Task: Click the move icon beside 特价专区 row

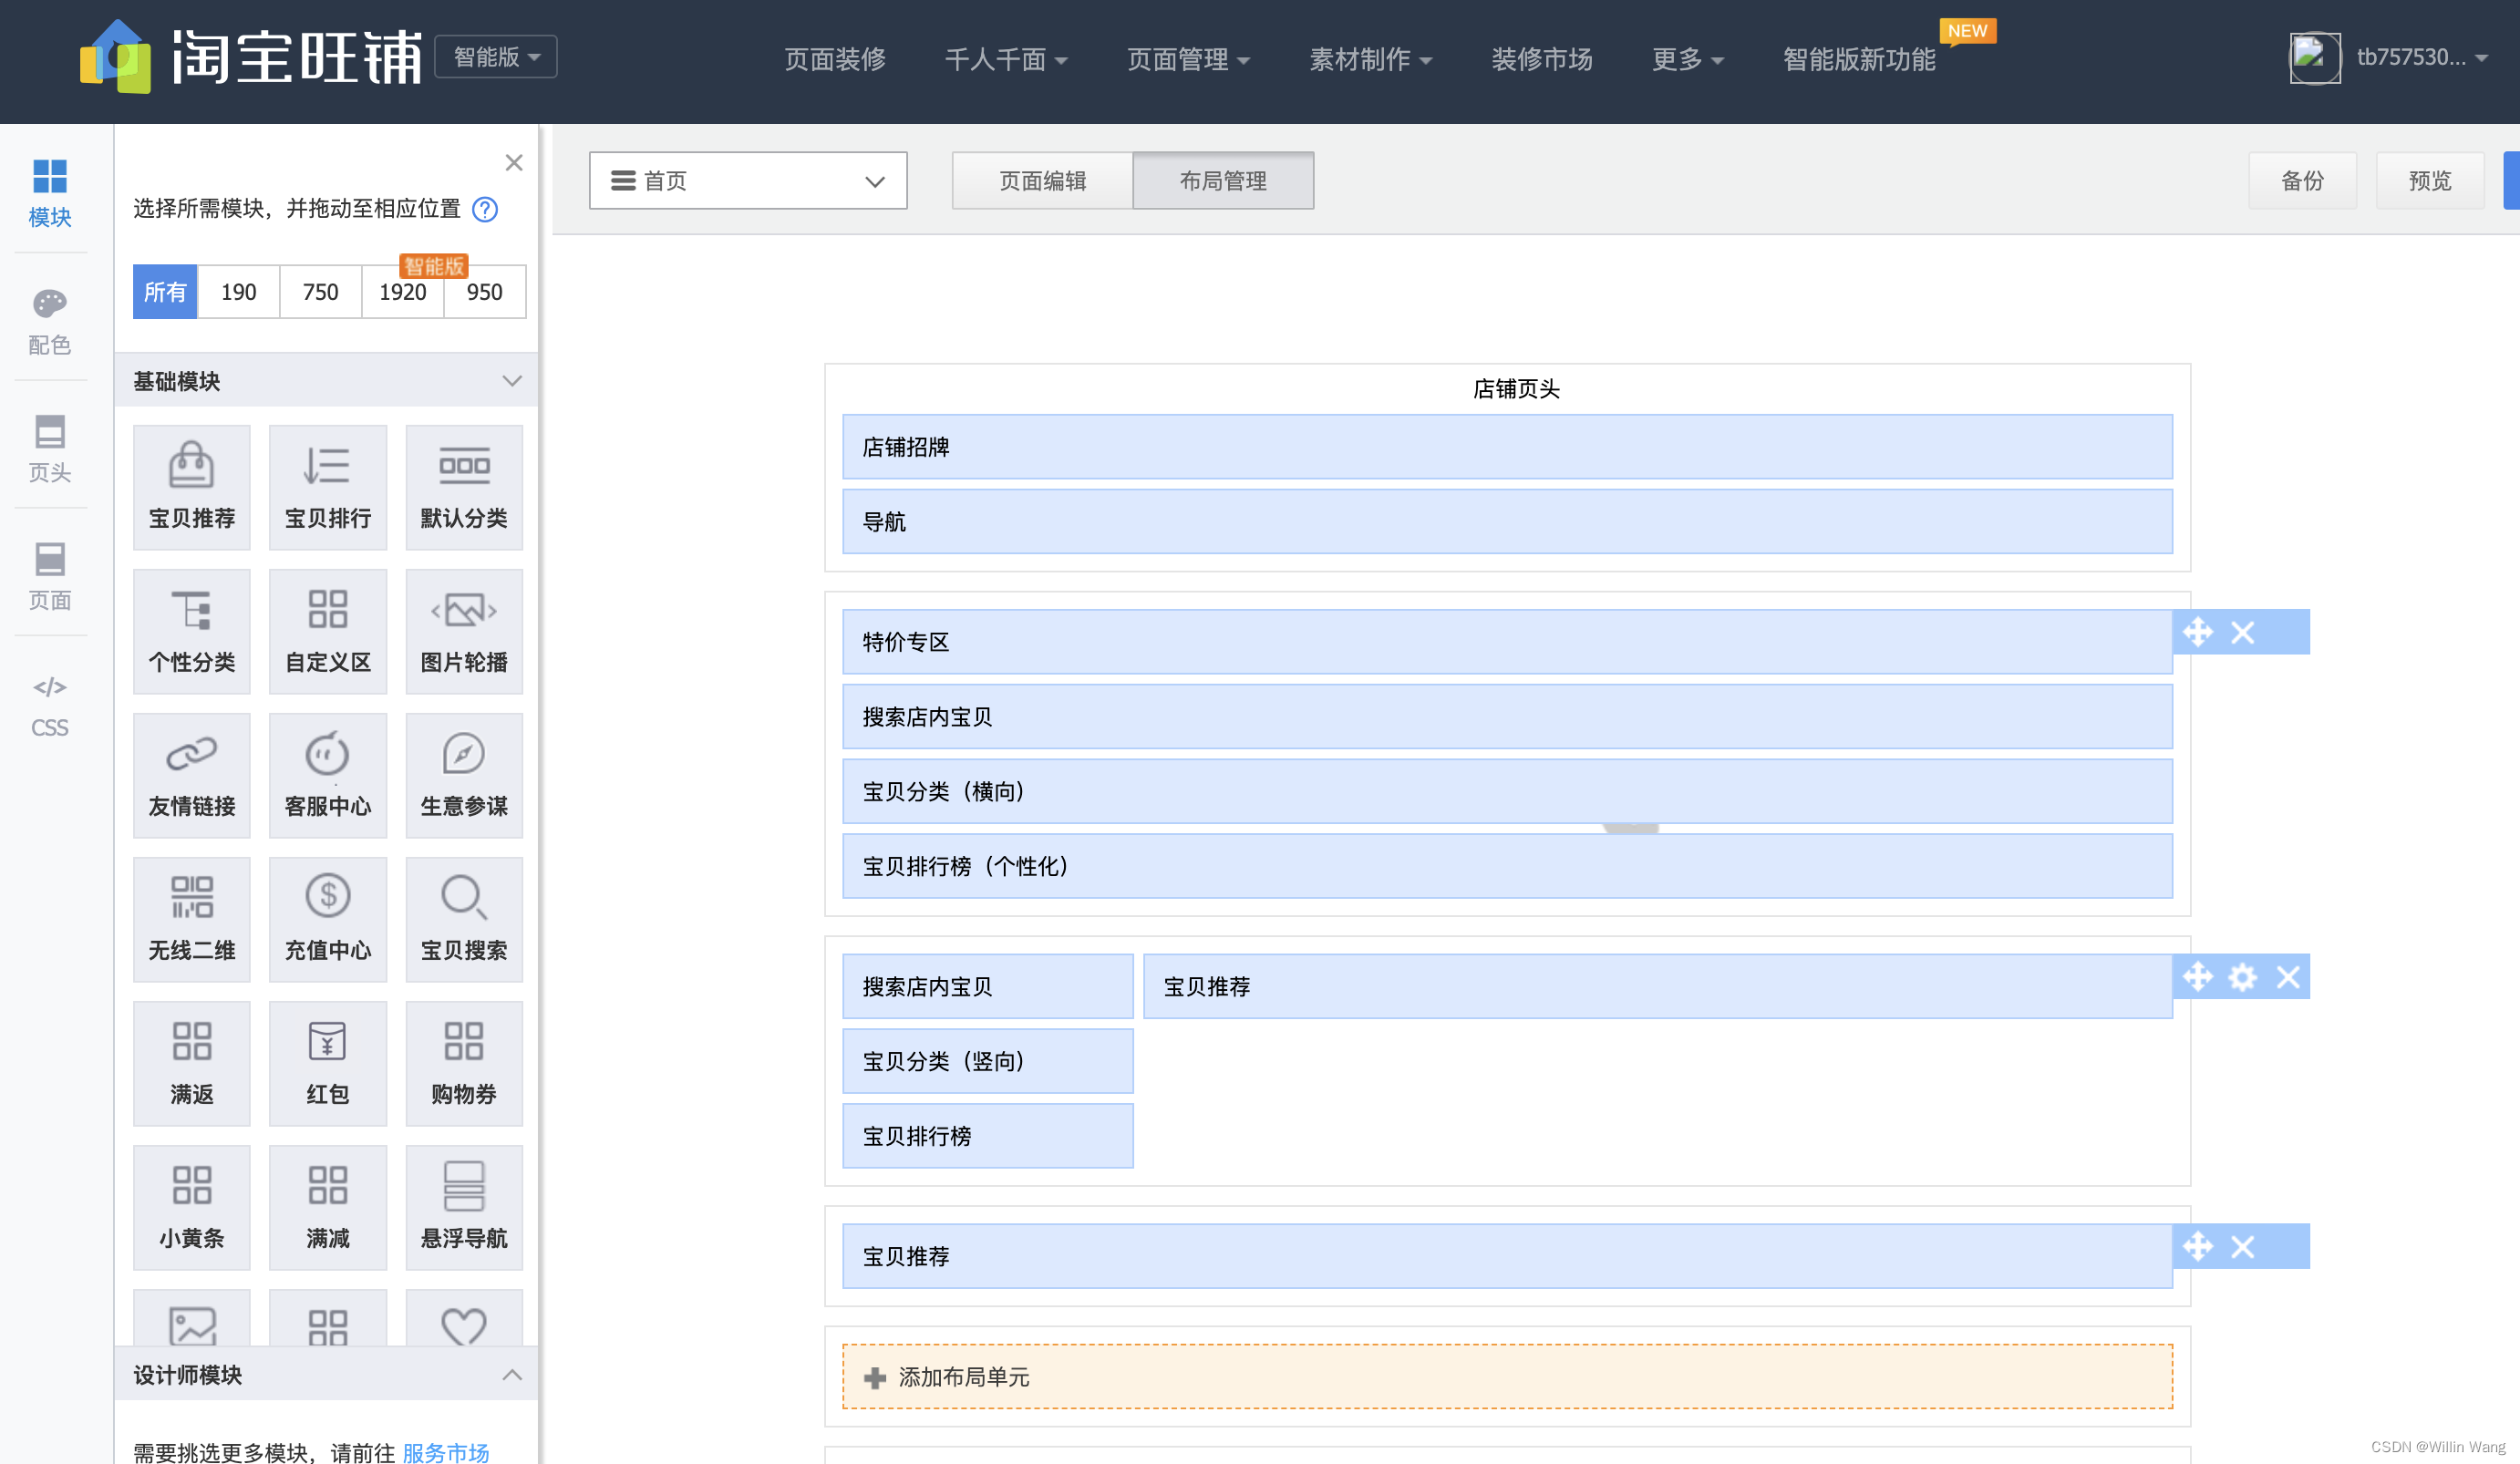Action: pos(2197,632)
